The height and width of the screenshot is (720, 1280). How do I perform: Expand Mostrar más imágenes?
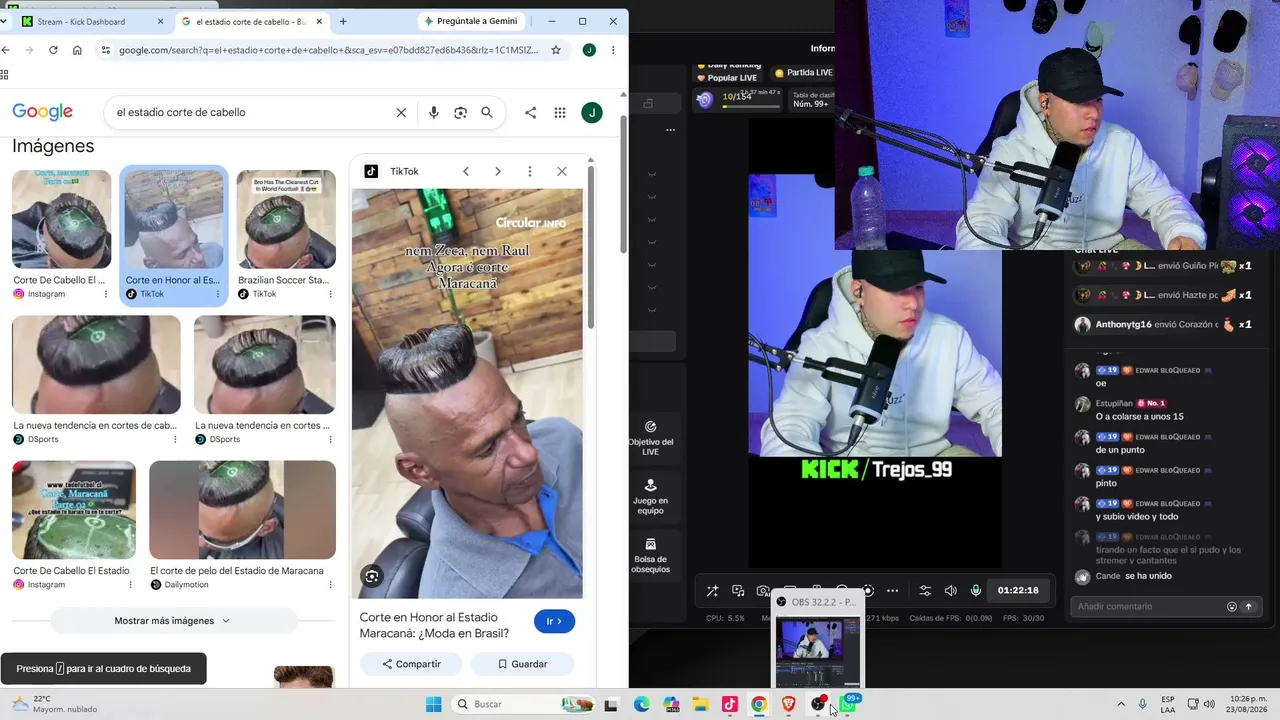[173, 621]
